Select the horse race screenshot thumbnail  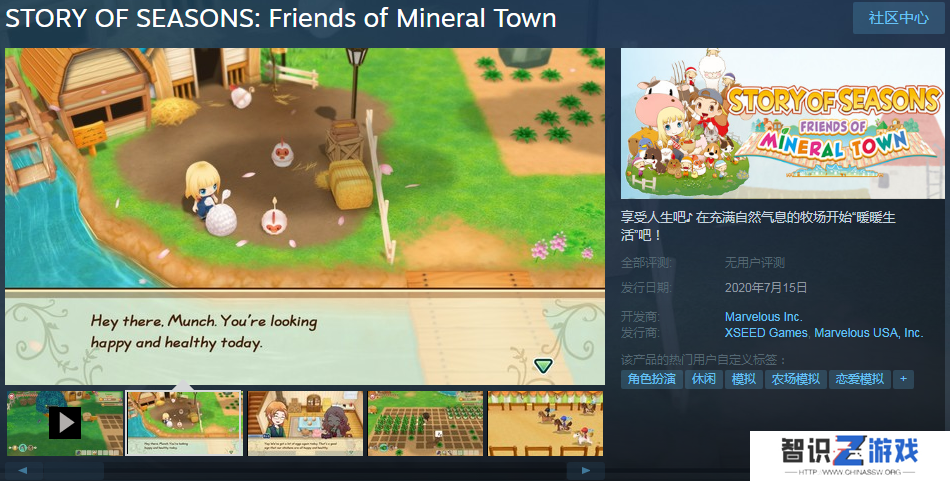(x=545, y=423)
